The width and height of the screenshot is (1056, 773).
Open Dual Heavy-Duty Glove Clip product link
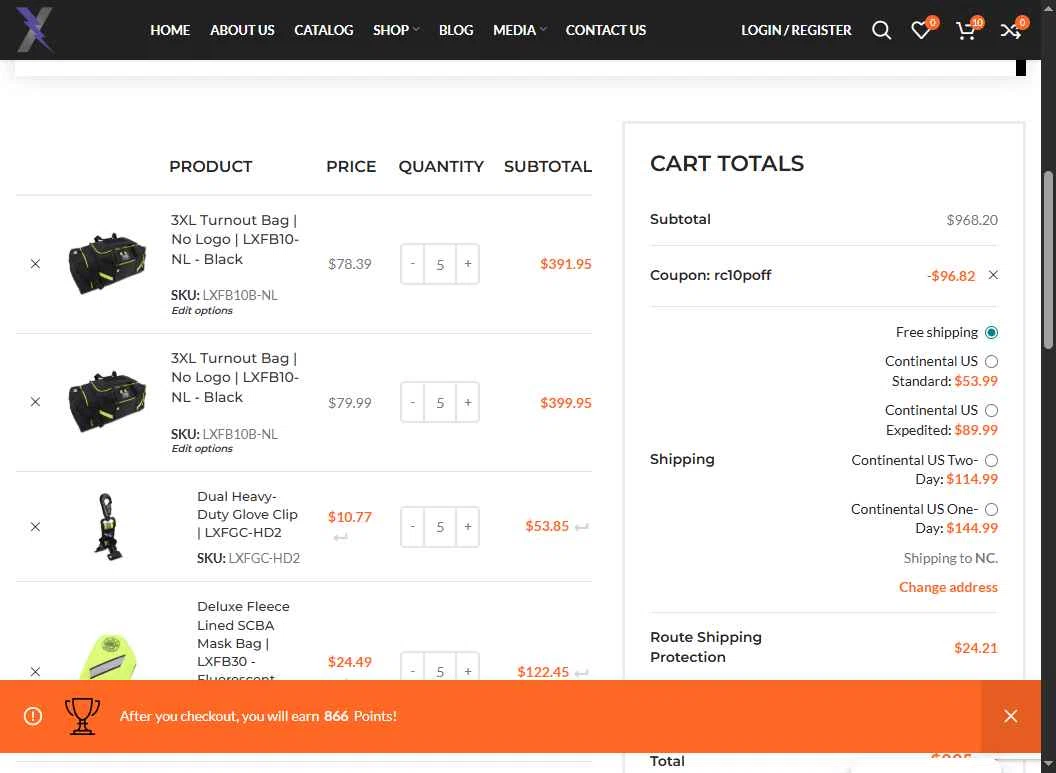pos(247,514)
